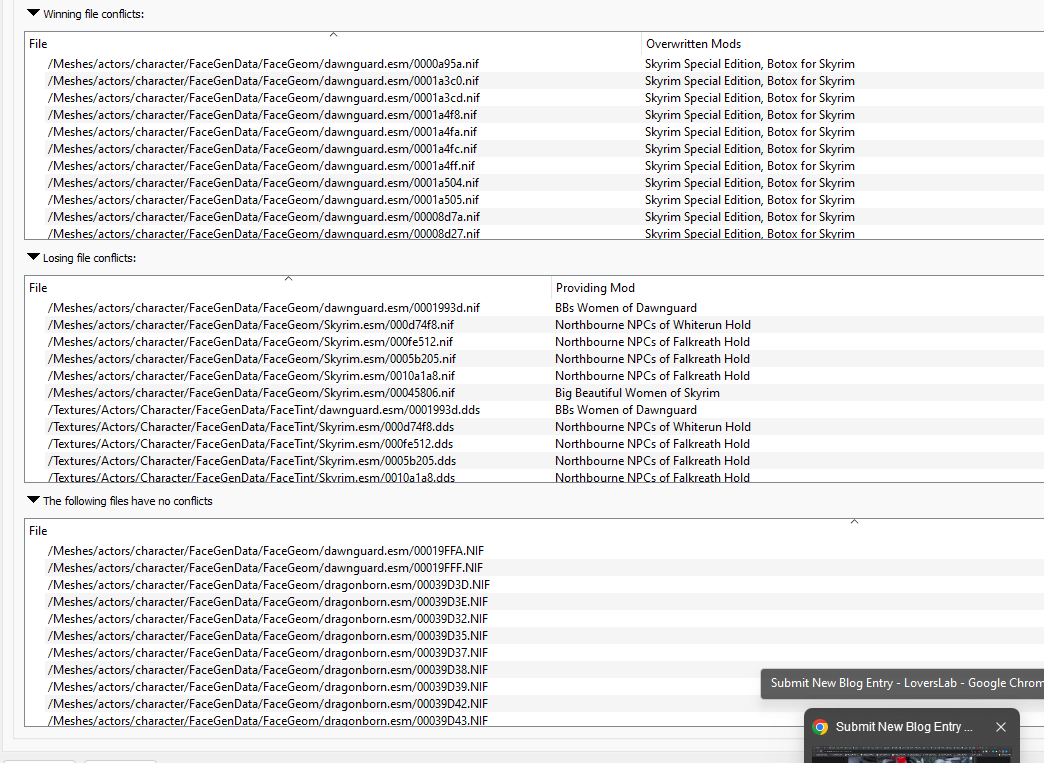This screenshot has height=763, width=1044.
Task: Click Overwritten Mods cell for 0000a95a.nif
Action: point(750,64)
